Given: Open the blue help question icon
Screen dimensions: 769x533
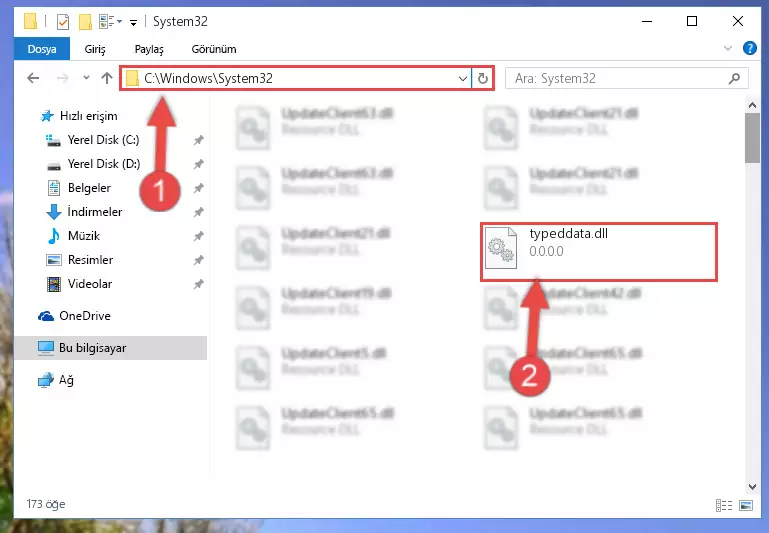Looking at the screenshot, I should coord(749,48).
